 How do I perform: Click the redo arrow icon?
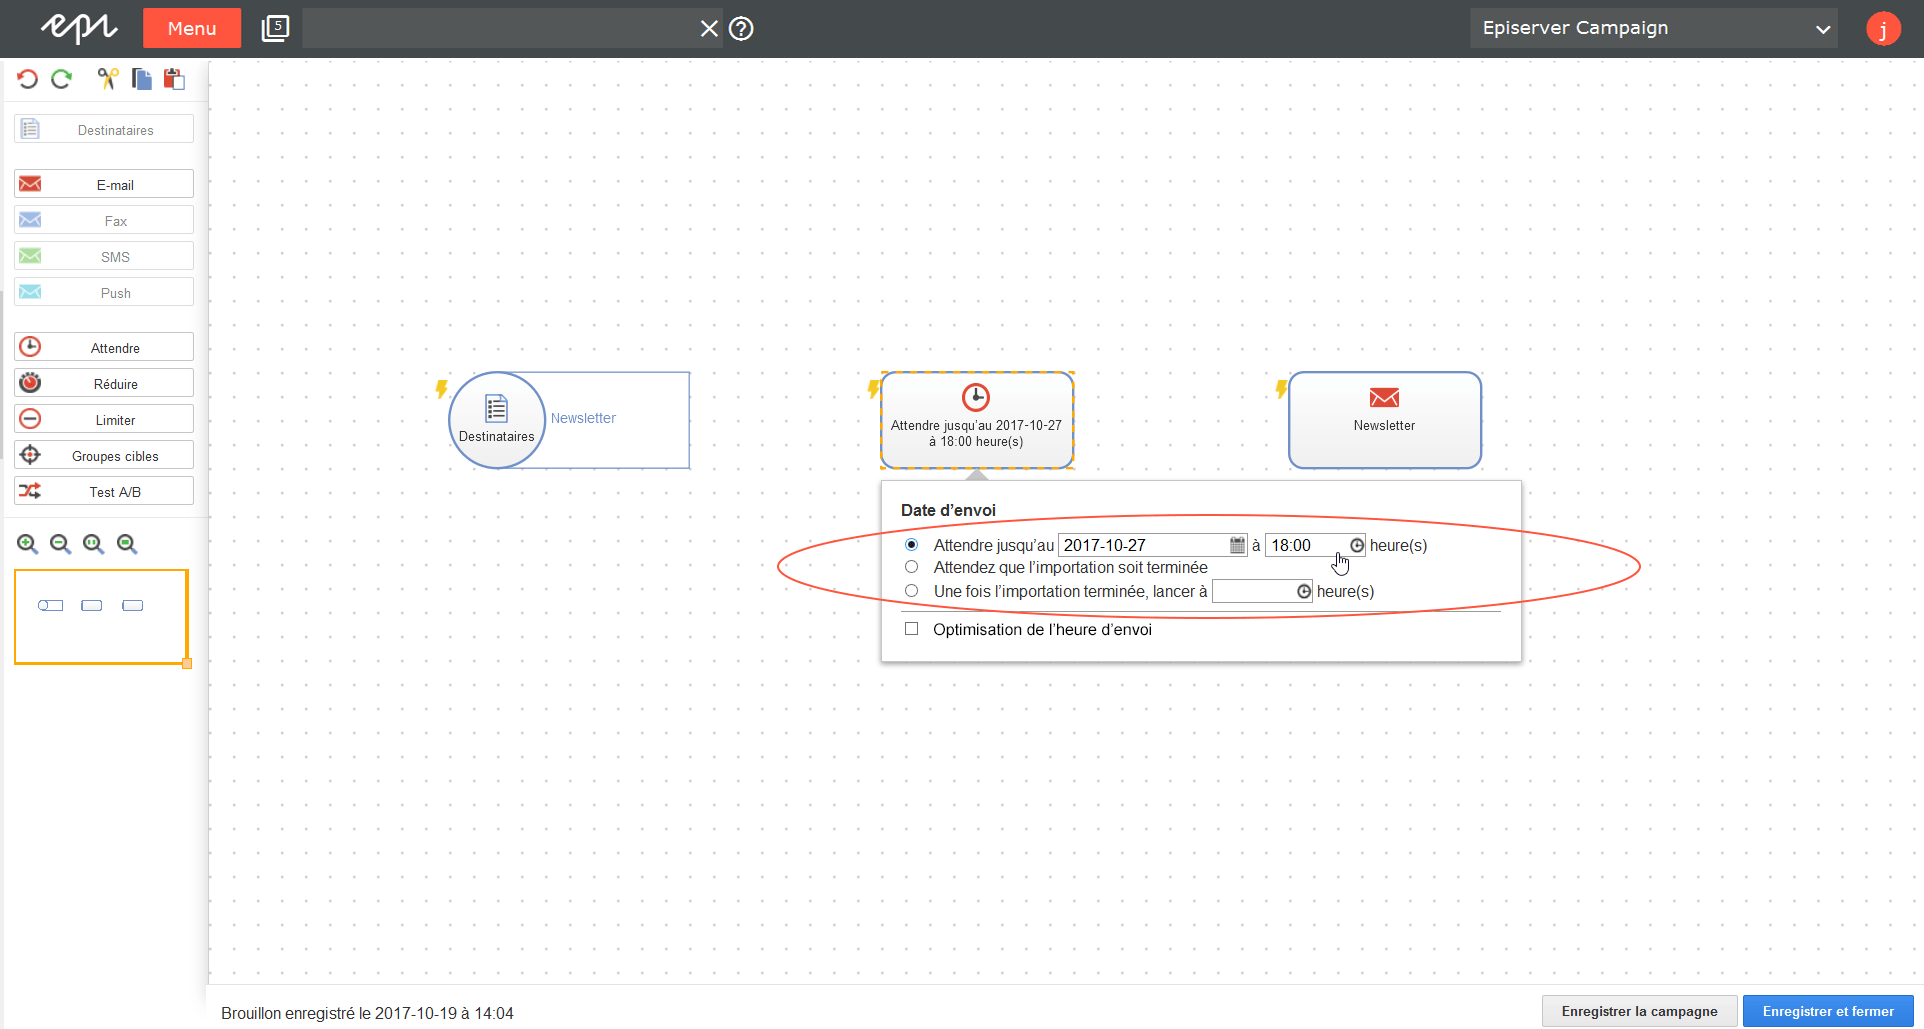click(x=62, y=79)
